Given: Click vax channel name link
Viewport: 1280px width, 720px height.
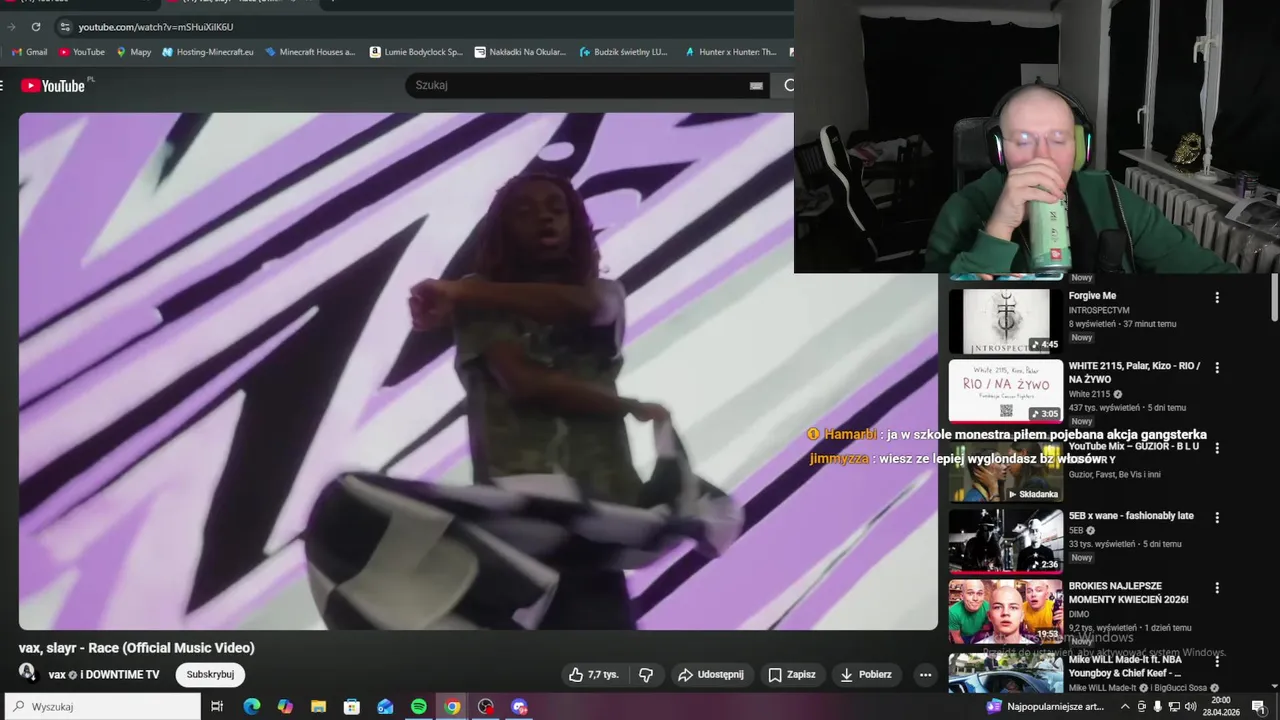Looking at the screenshot, I should [57, 675].
